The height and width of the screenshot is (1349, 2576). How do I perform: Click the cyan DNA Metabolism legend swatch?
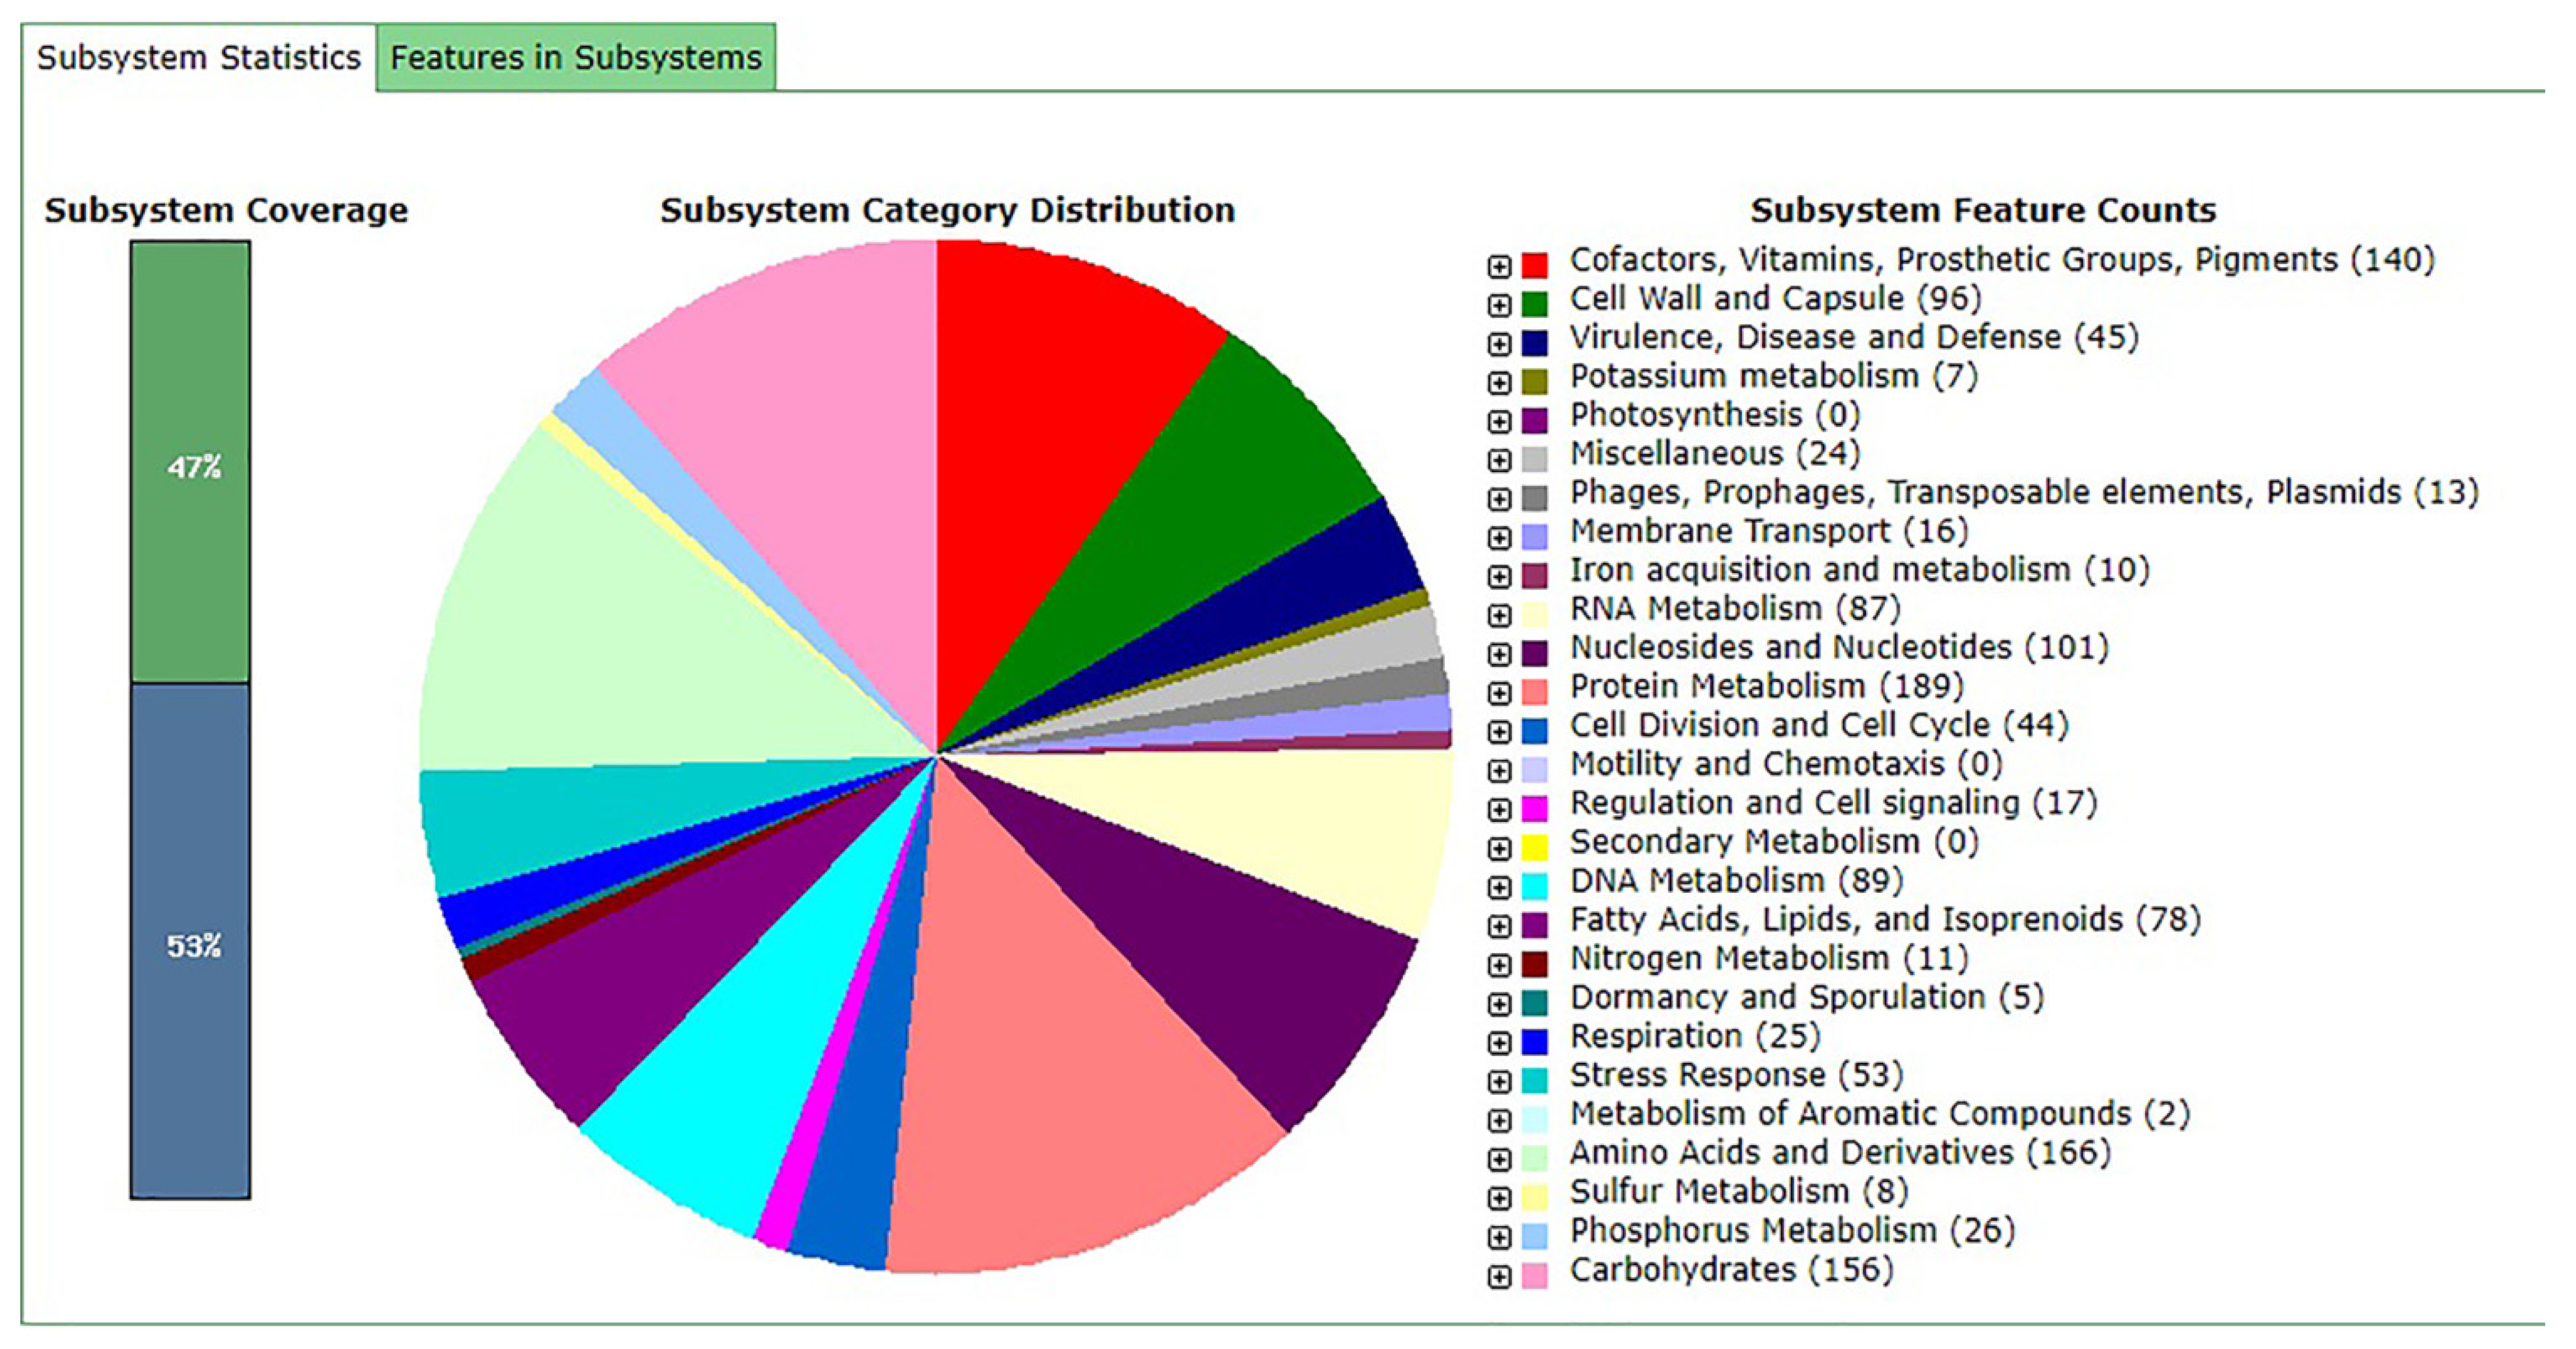tap(1534, 887)
